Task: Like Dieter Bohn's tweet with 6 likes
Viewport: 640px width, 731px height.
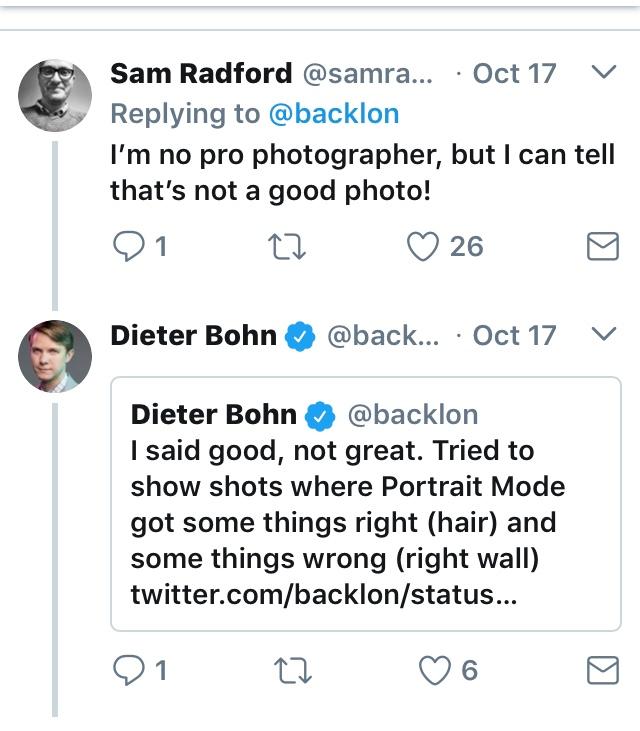Action: coord(434,670)
